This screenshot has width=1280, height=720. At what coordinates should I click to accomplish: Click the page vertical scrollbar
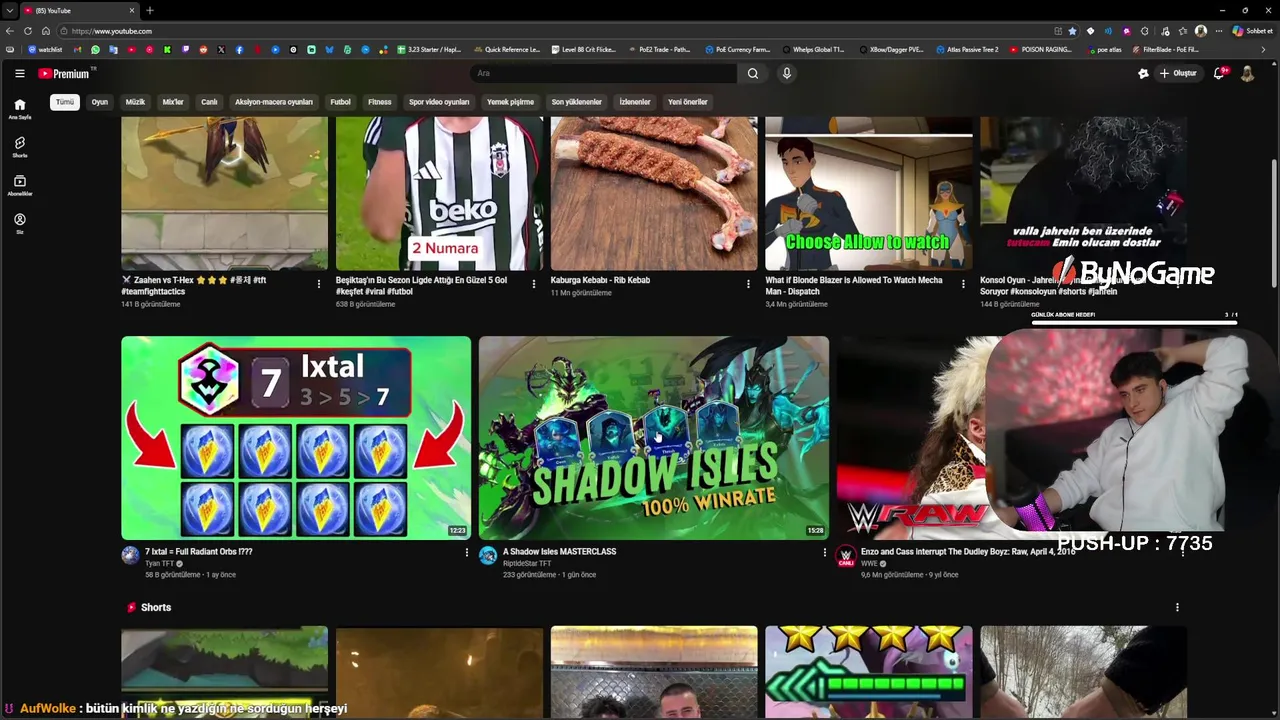(x=1273, y=225)
